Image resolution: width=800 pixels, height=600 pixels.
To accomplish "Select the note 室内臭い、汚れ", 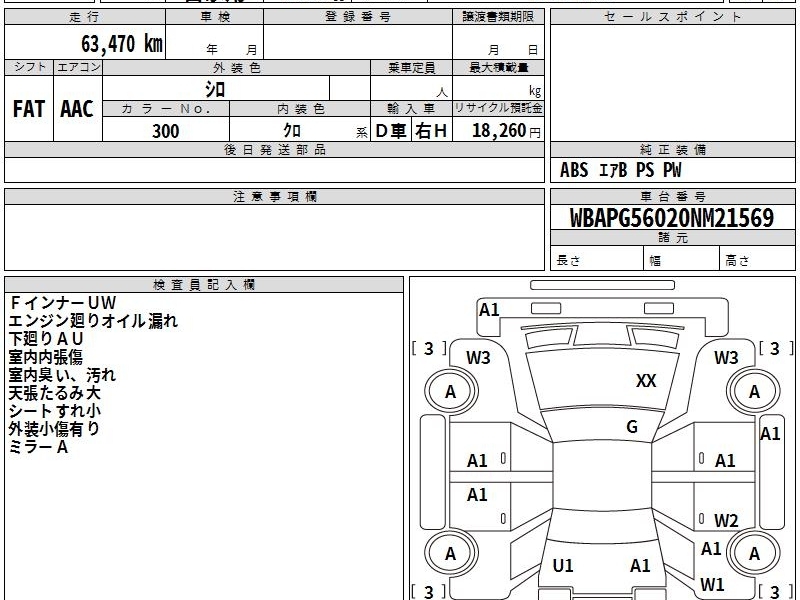I will click(x=62, y=375).
